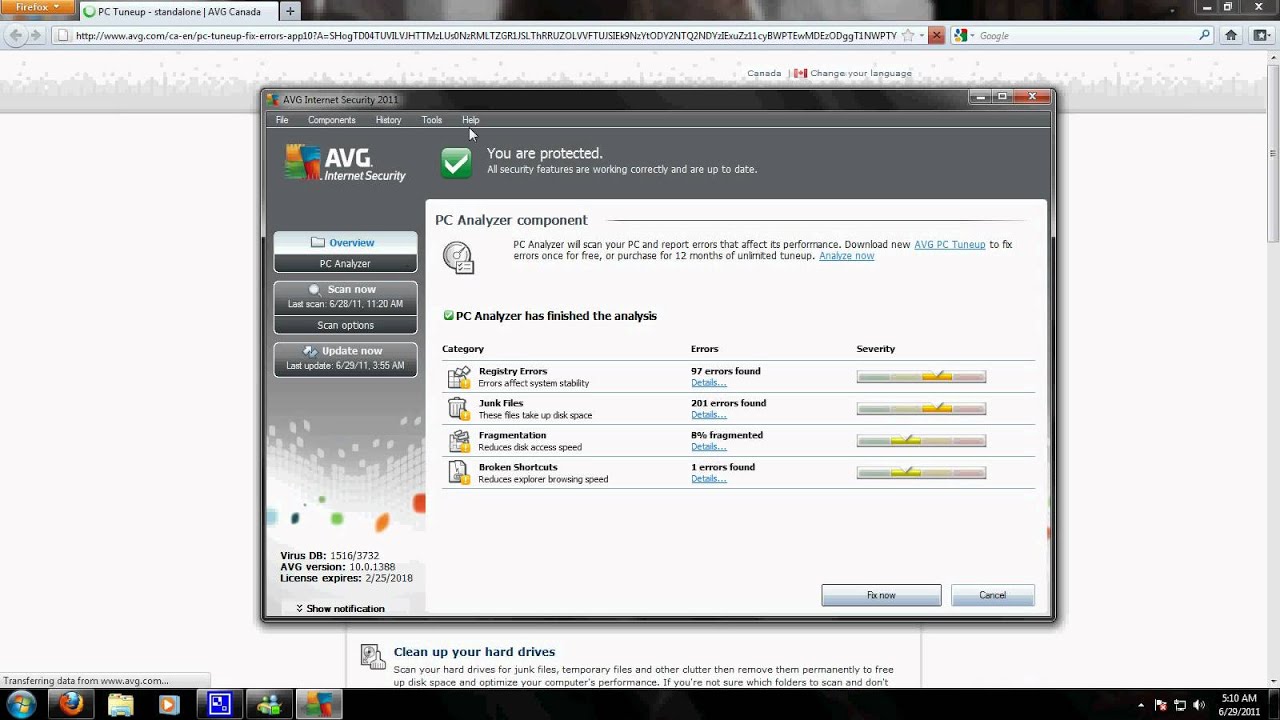Click the Junk Files severity bar
This screenshot has height=720, width=1280.
click(921, 409)
